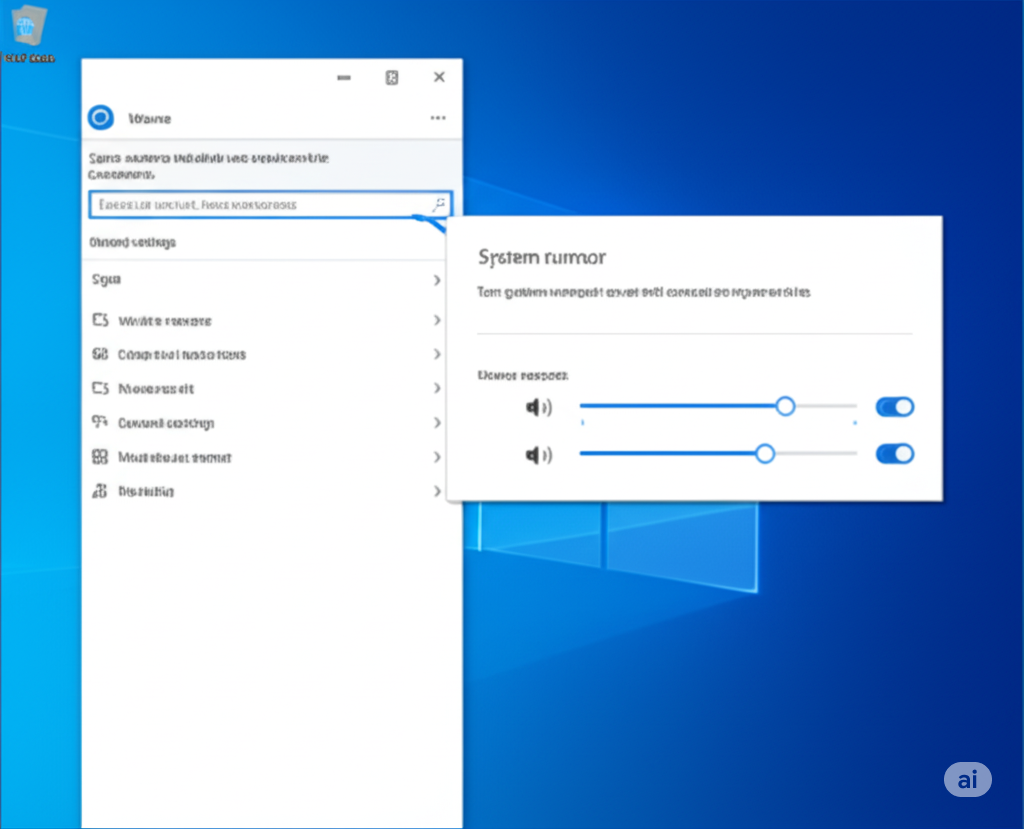Expand the 'Whvlite rusrere' row chevron
Viewport: 1024px width, 829px height.
pos(437,320)
